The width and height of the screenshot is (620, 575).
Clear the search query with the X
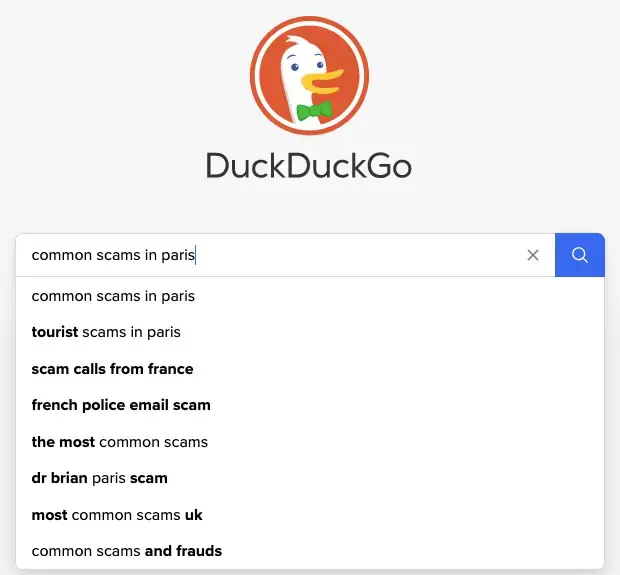point(533,255)
